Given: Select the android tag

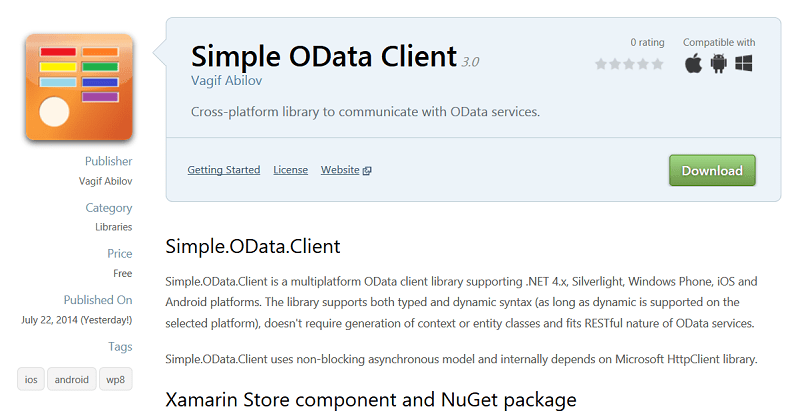Looking at the screenshot, I should coord(72,379).
